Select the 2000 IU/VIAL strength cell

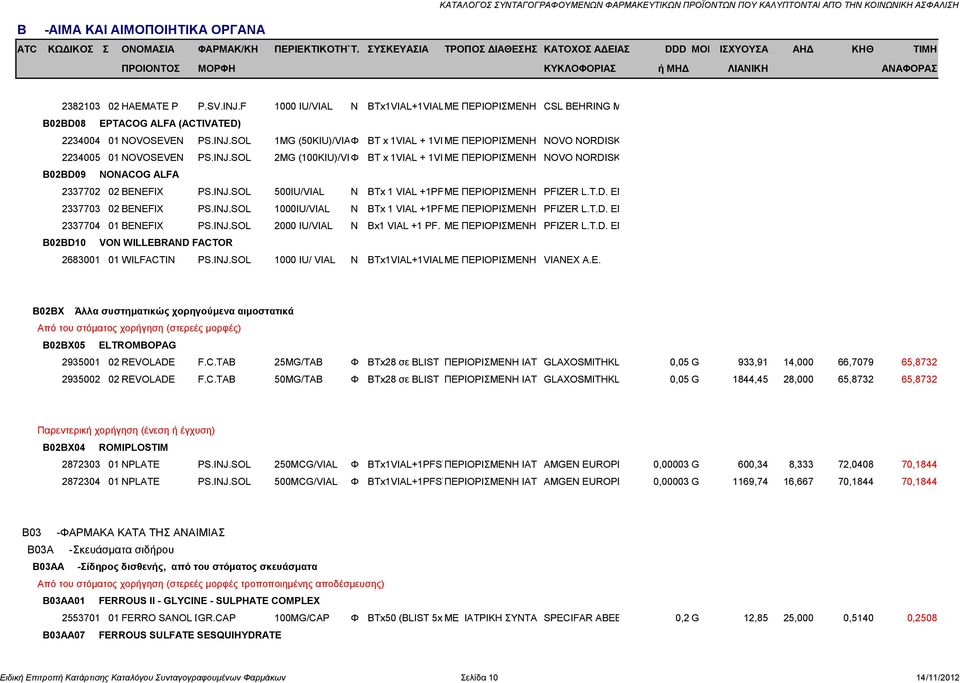point(304,226)
